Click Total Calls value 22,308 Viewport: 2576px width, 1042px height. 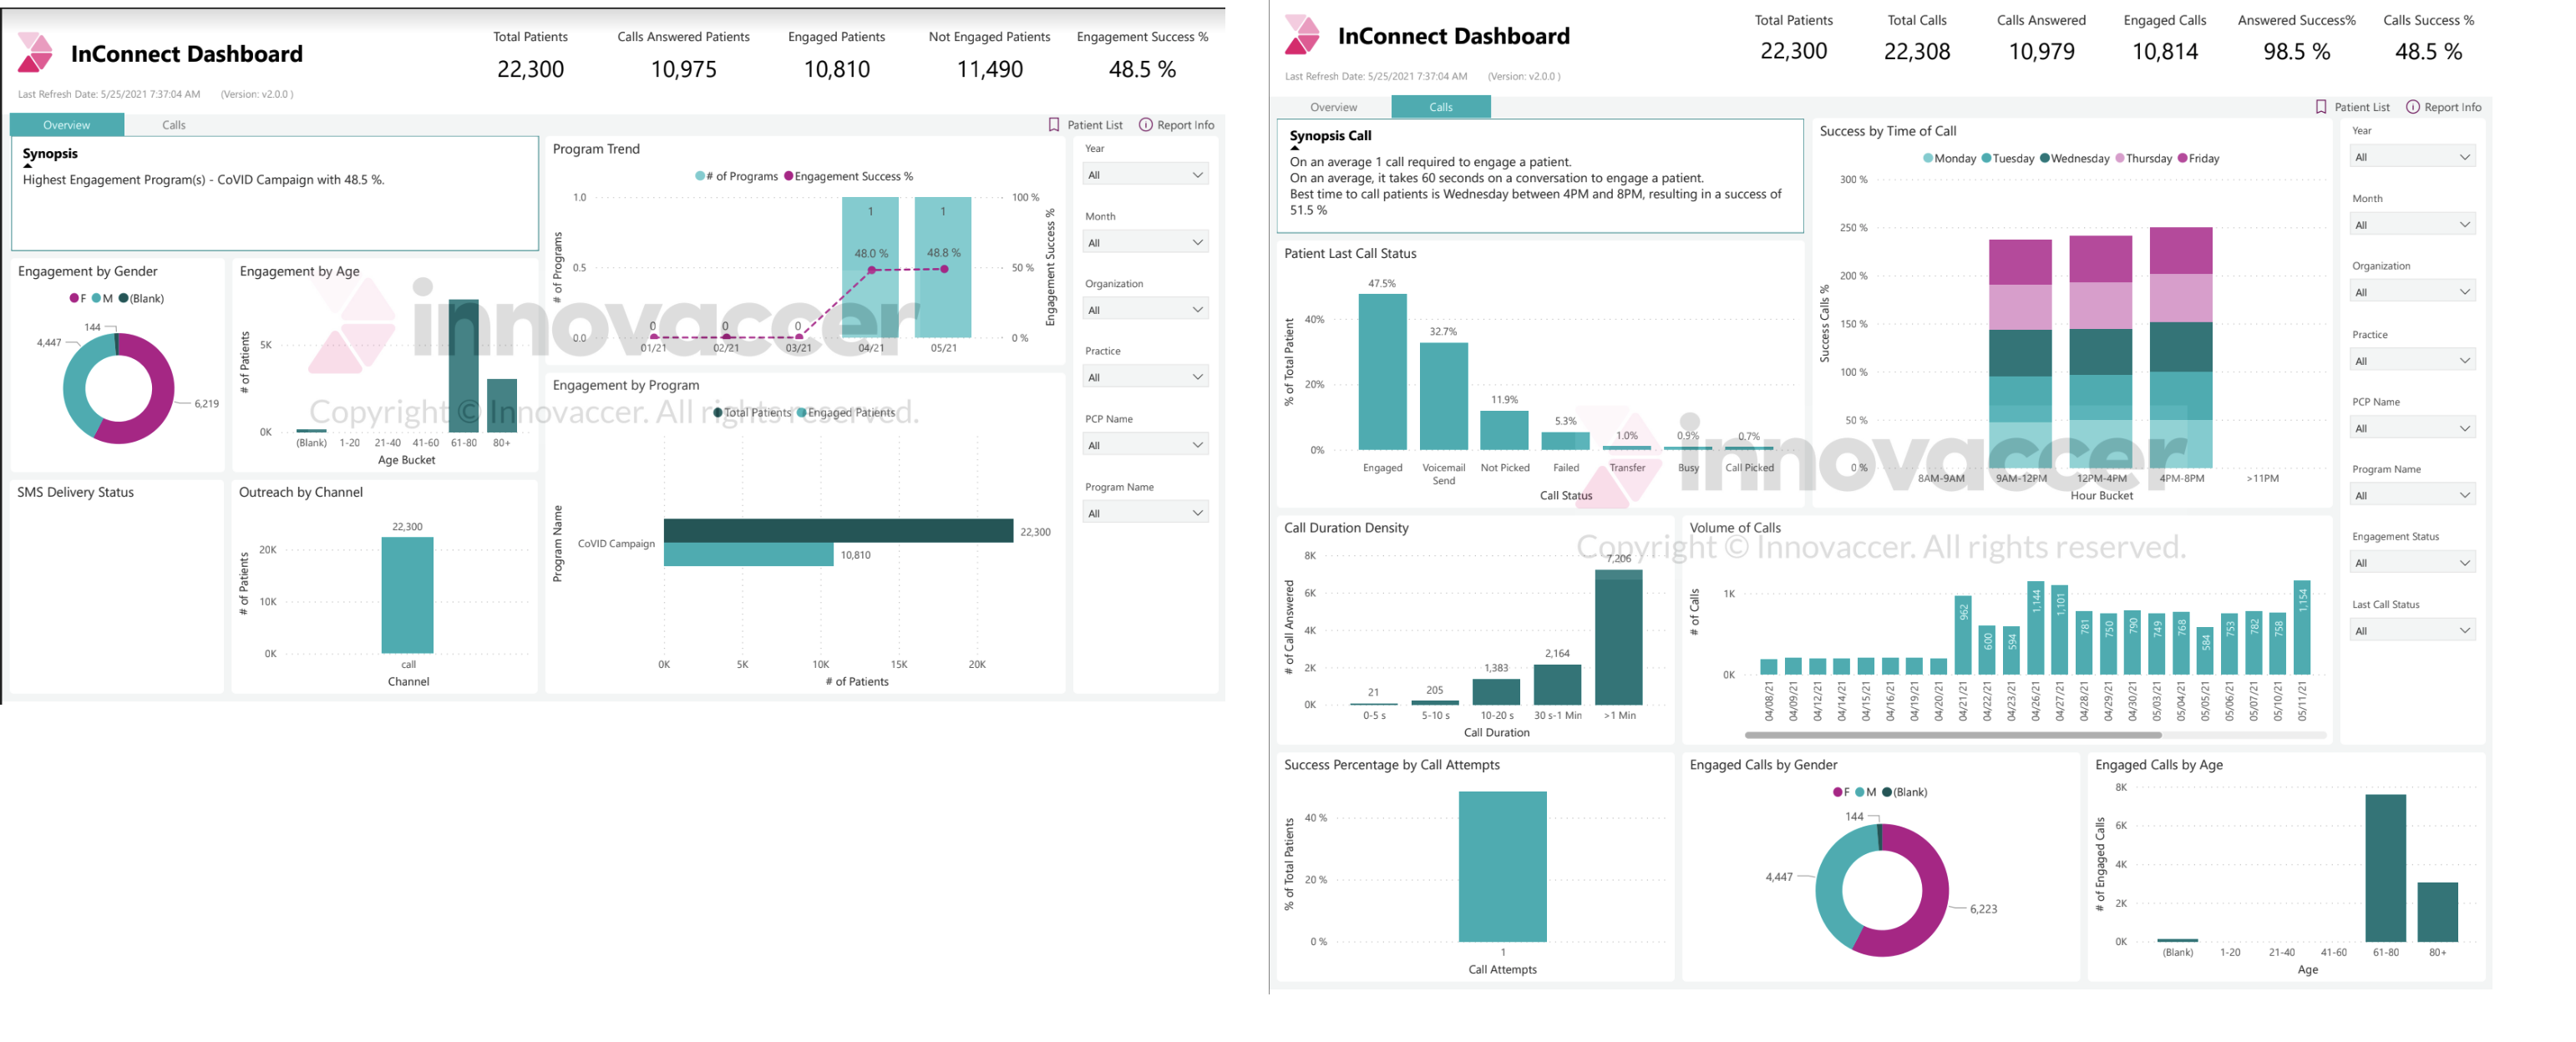click(1917, 51)
